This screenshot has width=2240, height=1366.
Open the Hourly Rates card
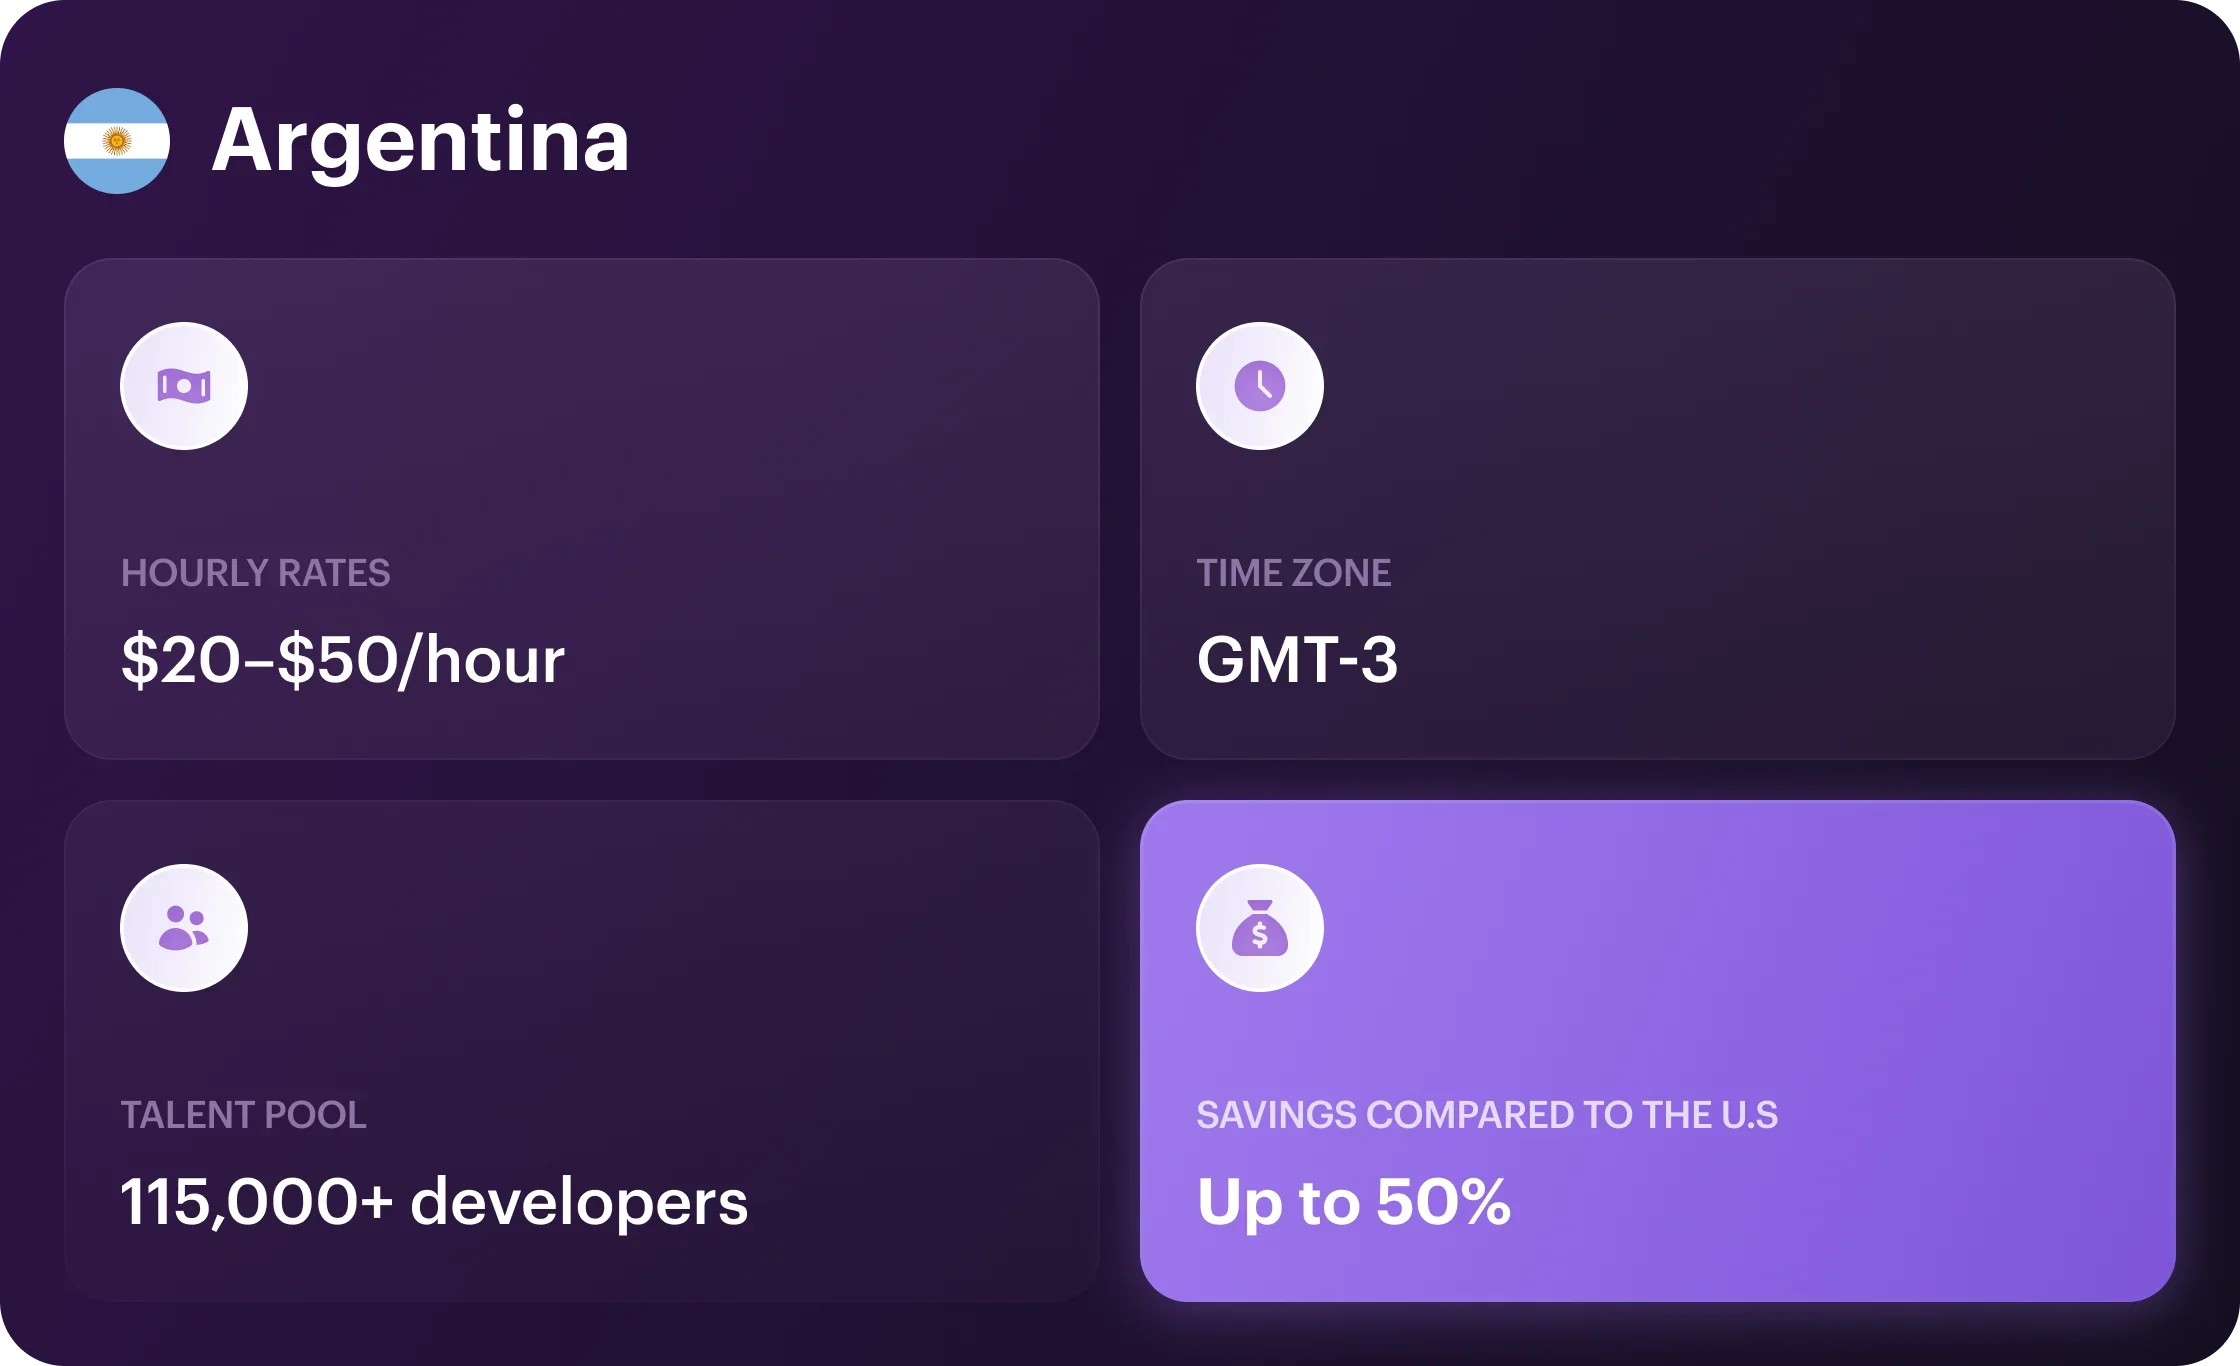(x=582, y=509)
